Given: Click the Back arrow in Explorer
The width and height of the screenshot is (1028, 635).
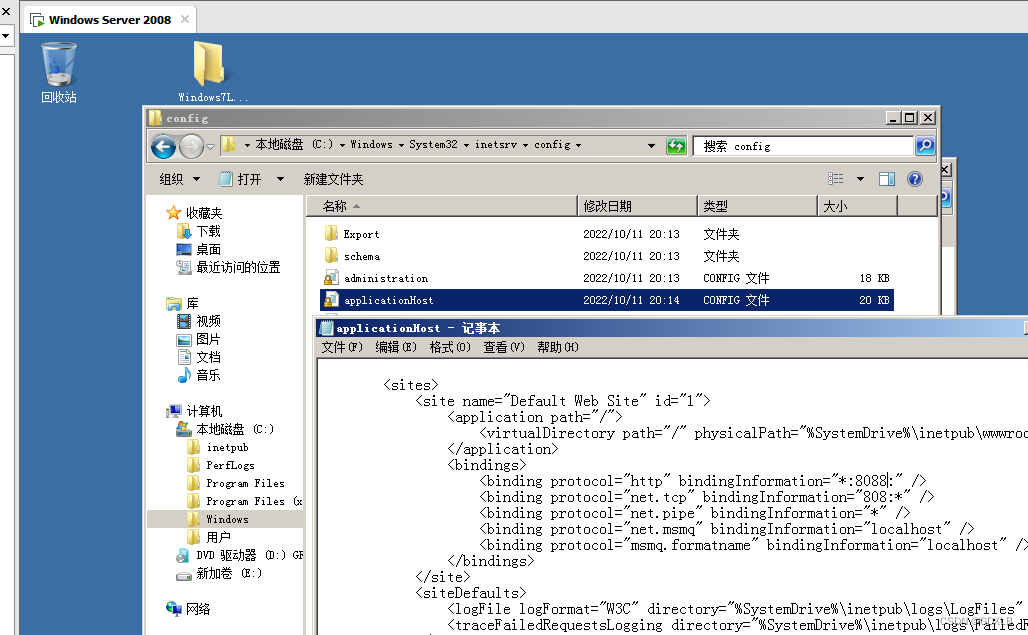Looking at the screenshot, I should click(163, 146).
